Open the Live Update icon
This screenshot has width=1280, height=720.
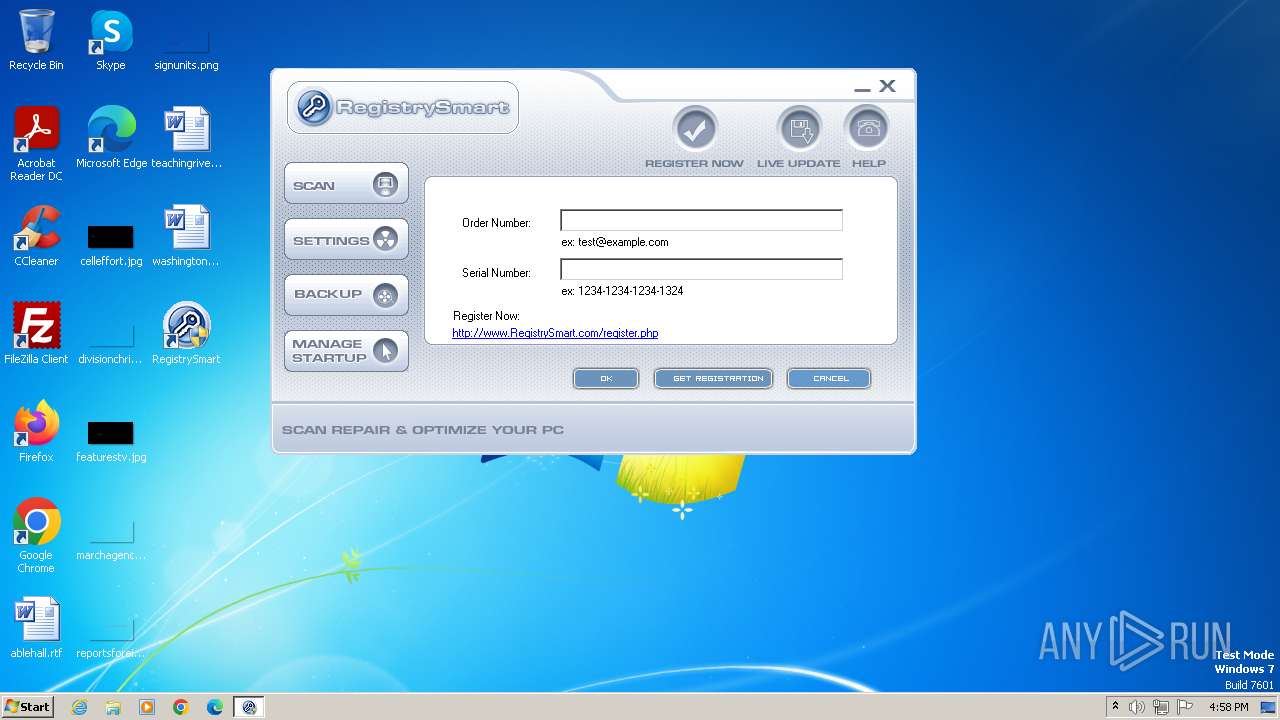pyautogui.click(x=799, y=129)
